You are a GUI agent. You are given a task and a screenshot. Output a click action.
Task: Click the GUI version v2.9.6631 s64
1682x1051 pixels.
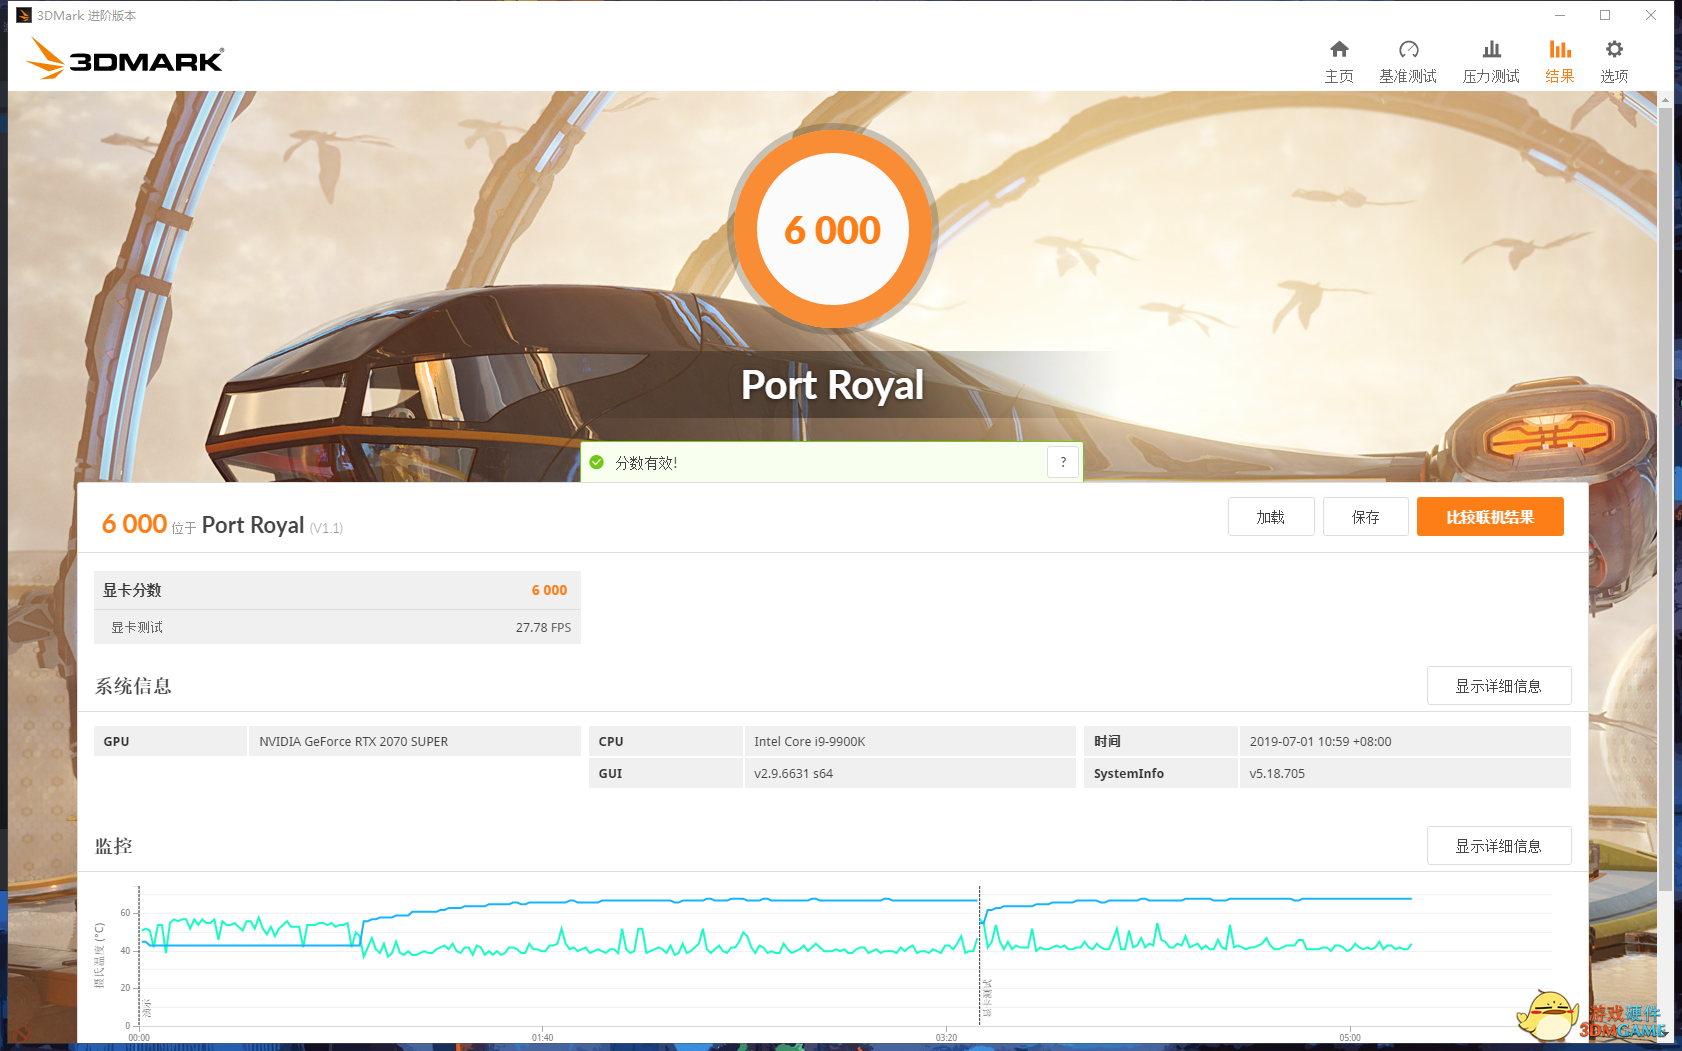(793, 774)
